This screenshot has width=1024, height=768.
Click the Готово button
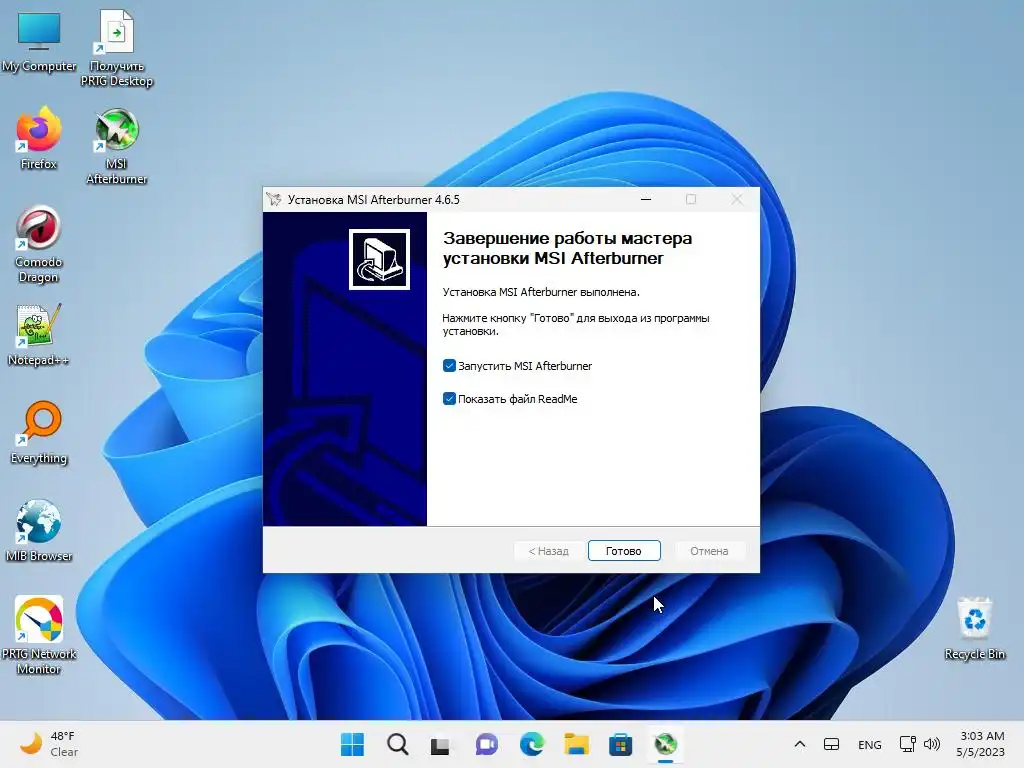point(624,551)
